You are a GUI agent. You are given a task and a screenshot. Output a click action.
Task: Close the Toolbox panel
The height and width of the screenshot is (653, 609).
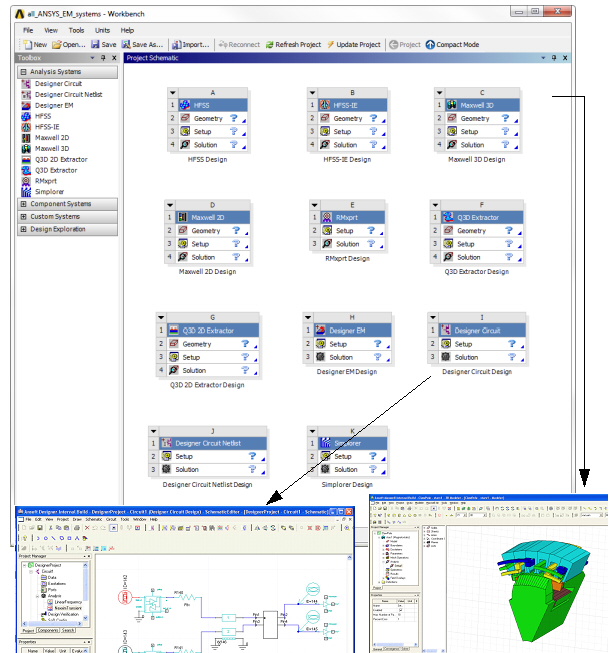[x=114, y=58]
